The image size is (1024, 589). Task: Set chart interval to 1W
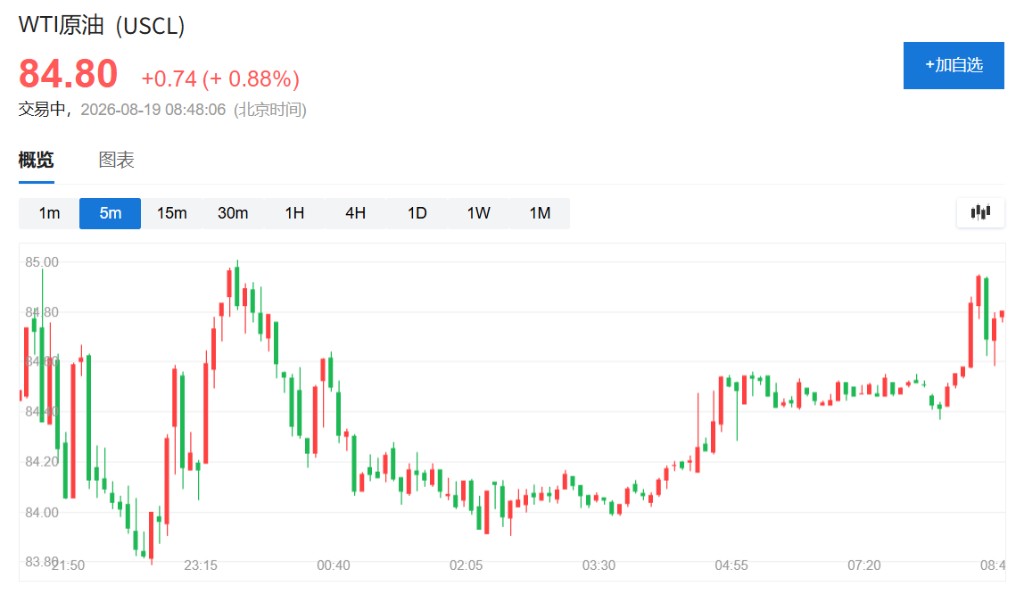tap(478, 213)
